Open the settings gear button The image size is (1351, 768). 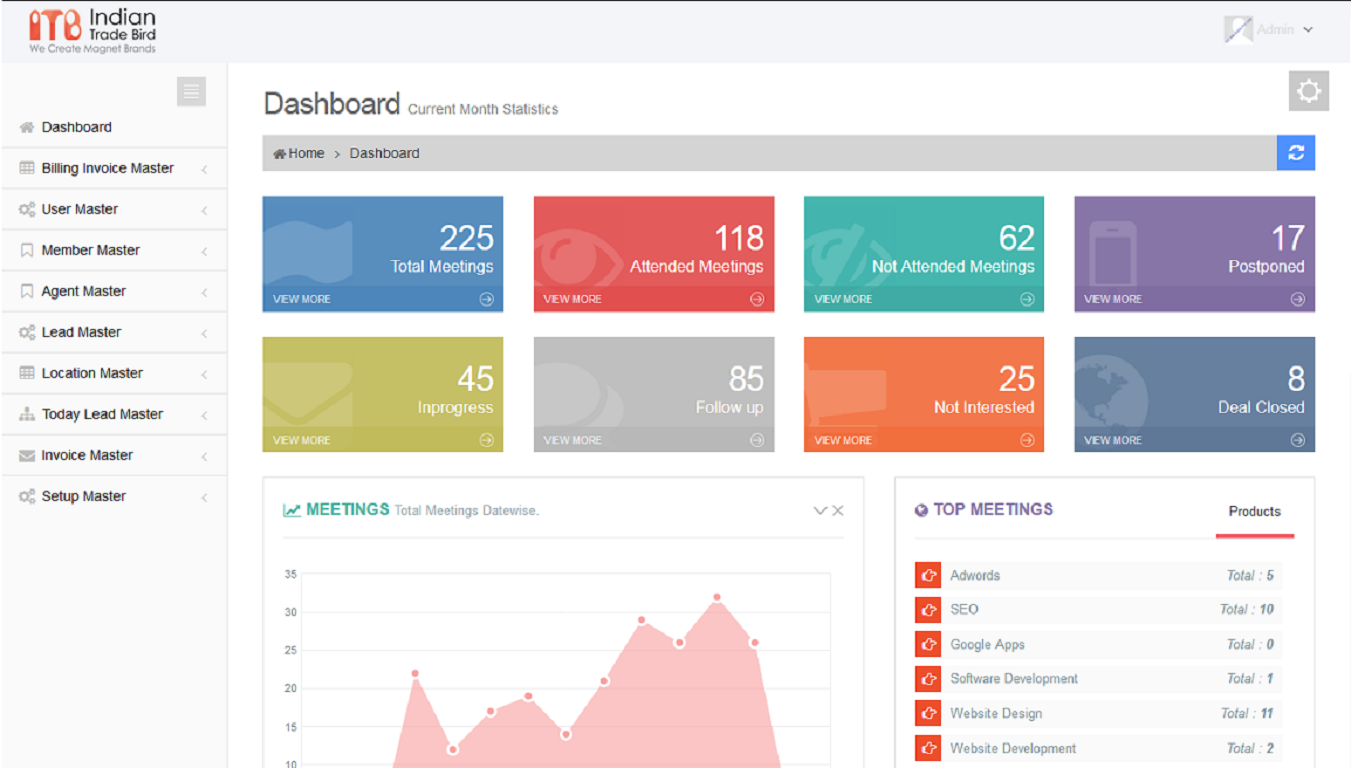click(1308, 91)
